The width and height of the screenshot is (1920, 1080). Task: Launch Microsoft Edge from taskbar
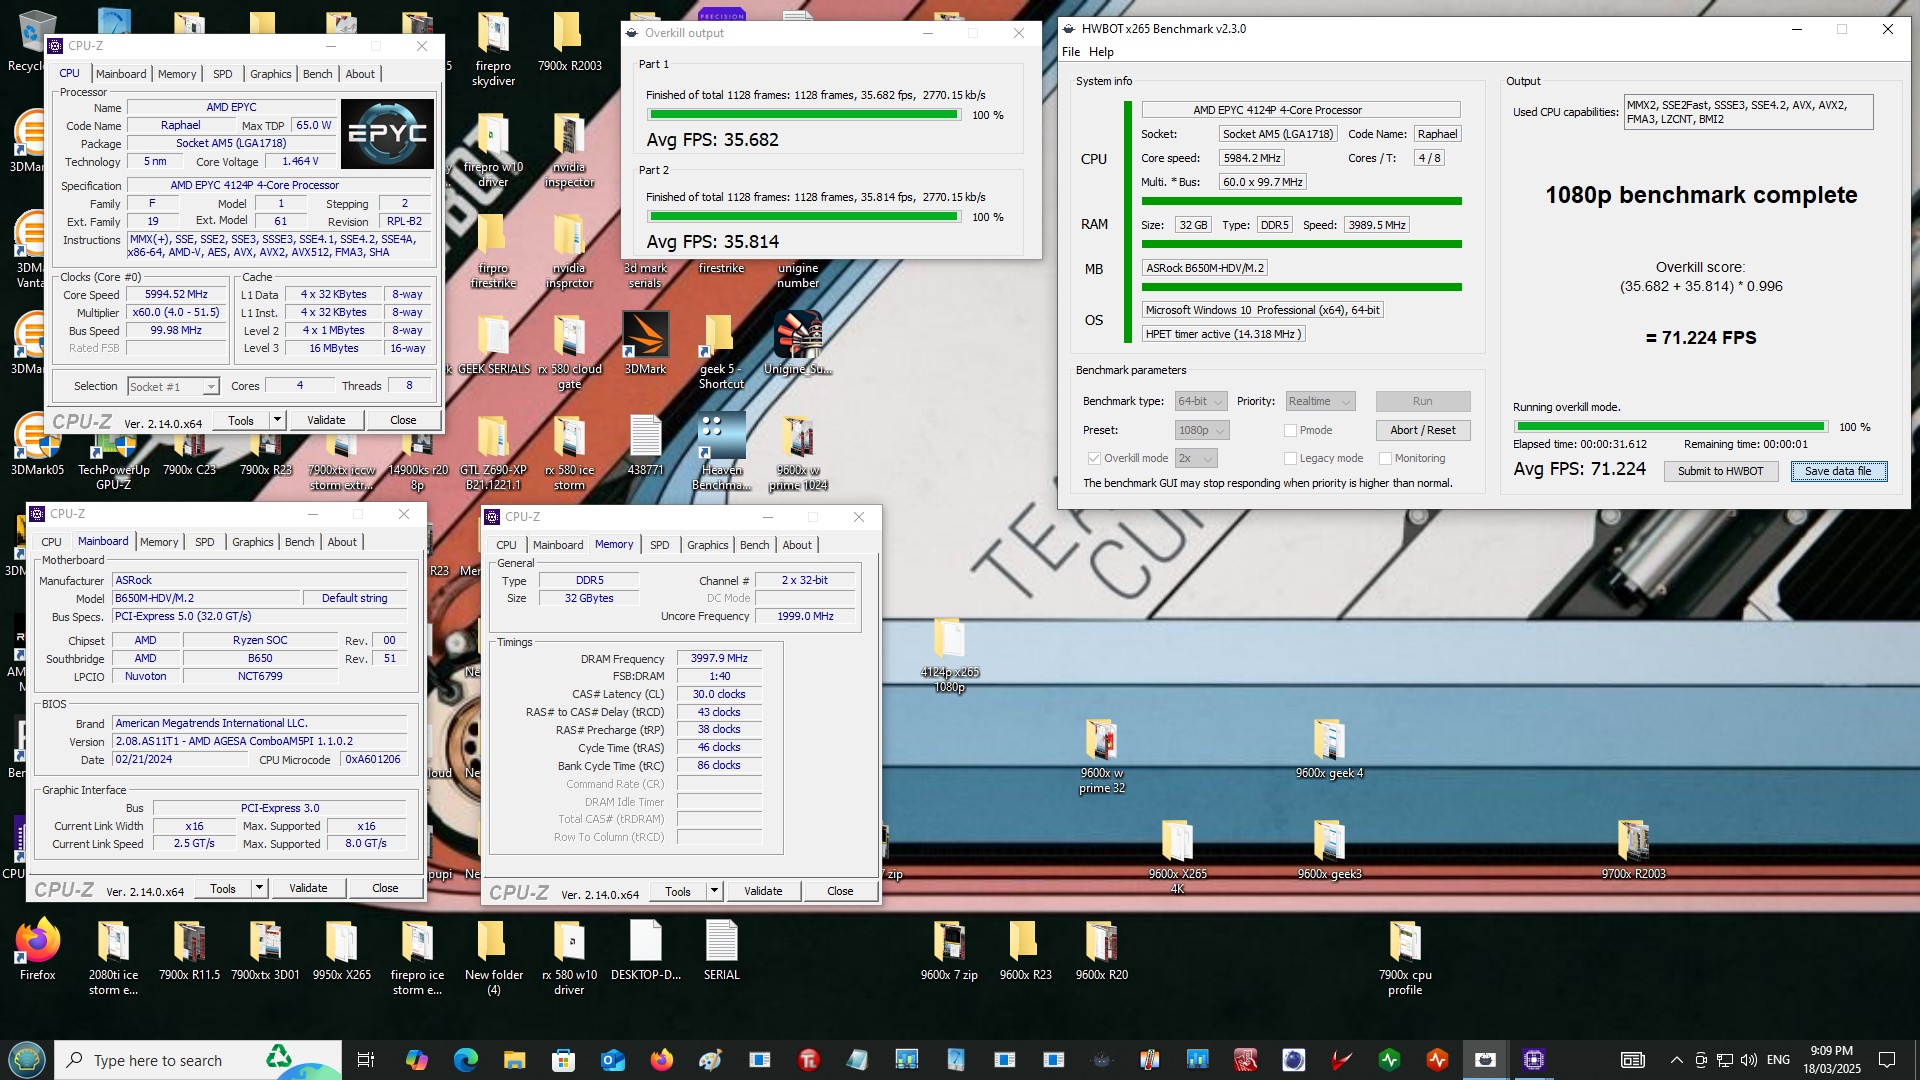tap(466, 1060)
